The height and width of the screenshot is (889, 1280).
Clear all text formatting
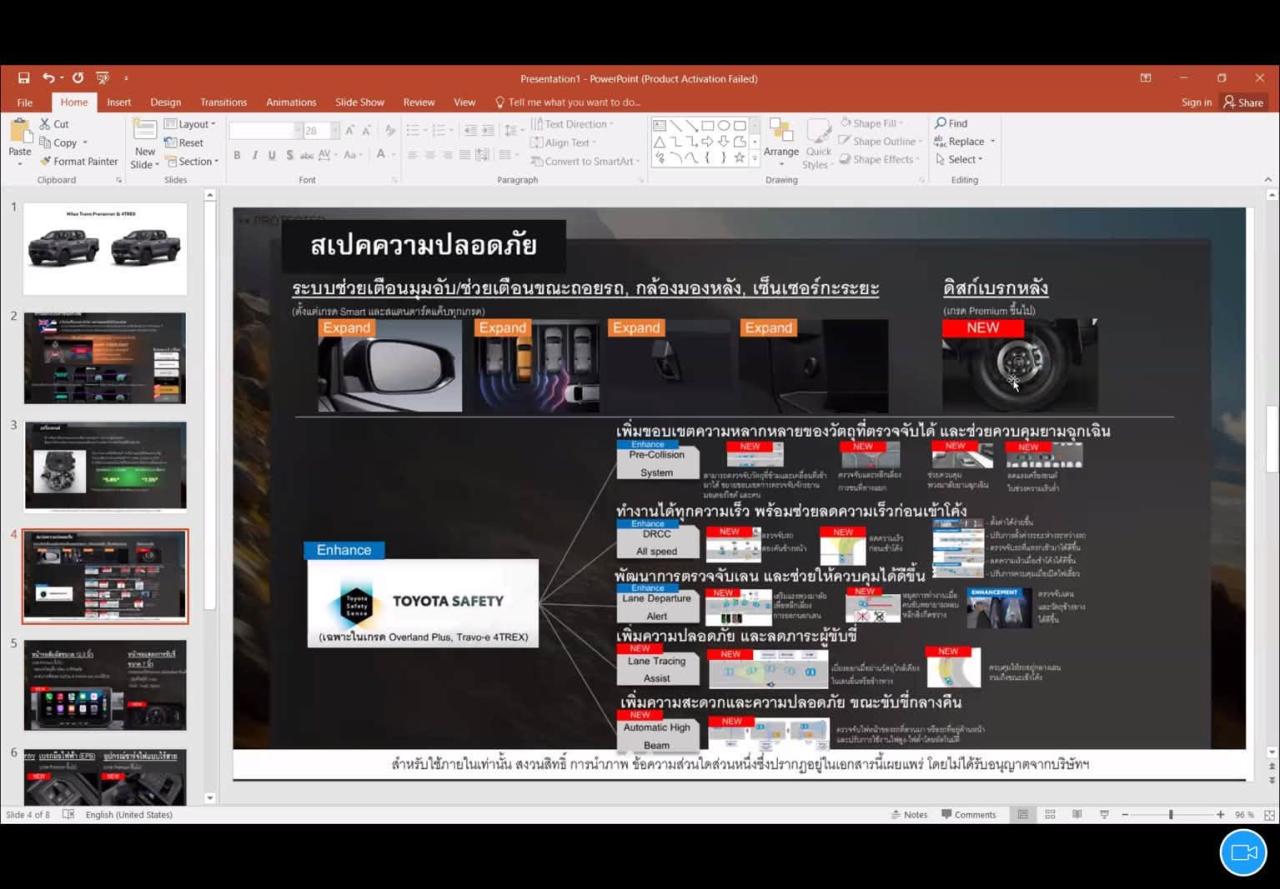pyautogui.click(x=390, y=131)
